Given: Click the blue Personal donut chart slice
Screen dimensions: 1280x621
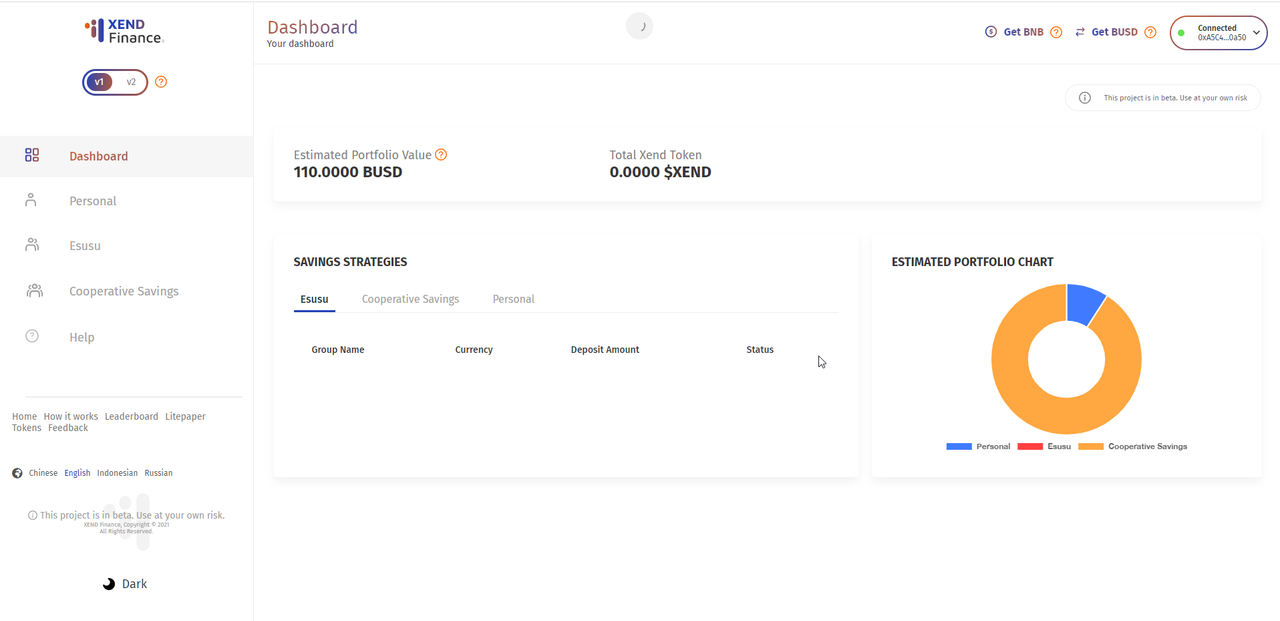Looking at the screenshot, I should tap(1083, 303).
